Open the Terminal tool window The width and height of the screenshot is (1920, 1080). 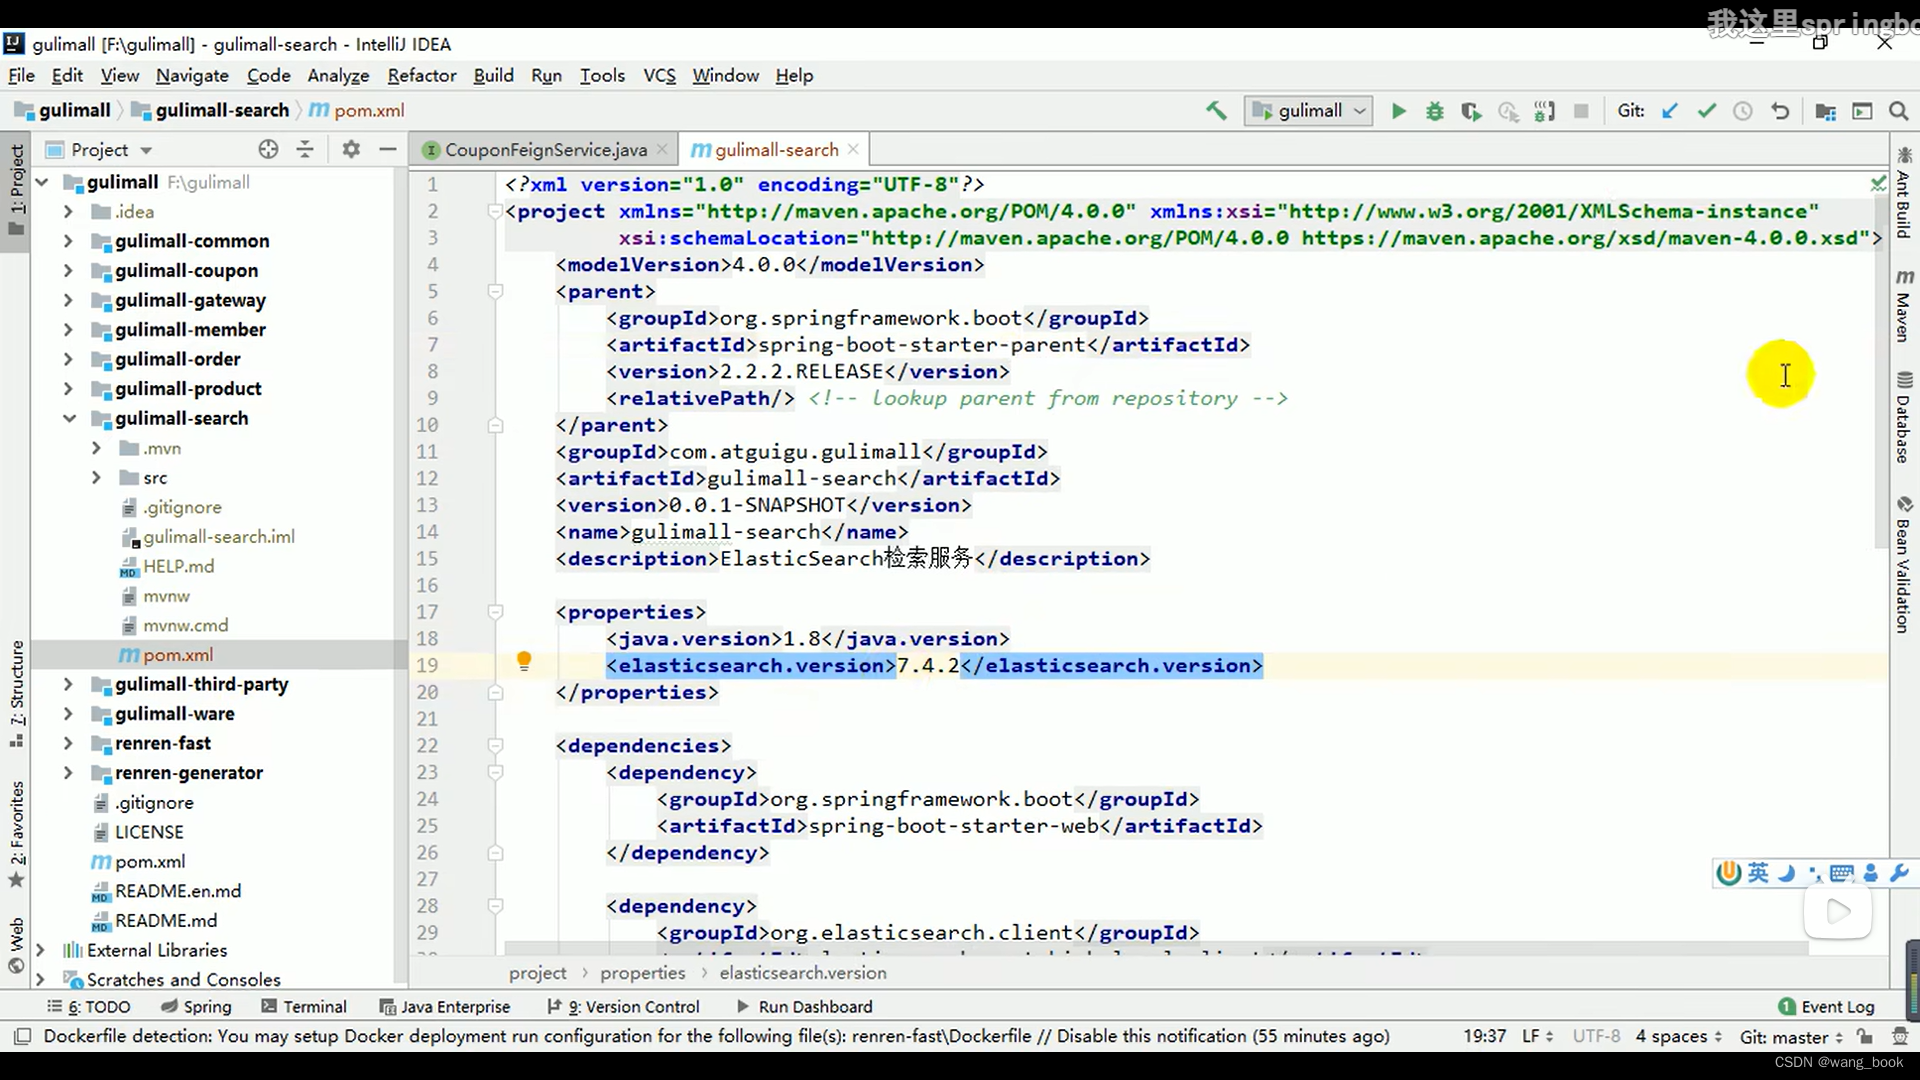click(x=304, y=1006)
